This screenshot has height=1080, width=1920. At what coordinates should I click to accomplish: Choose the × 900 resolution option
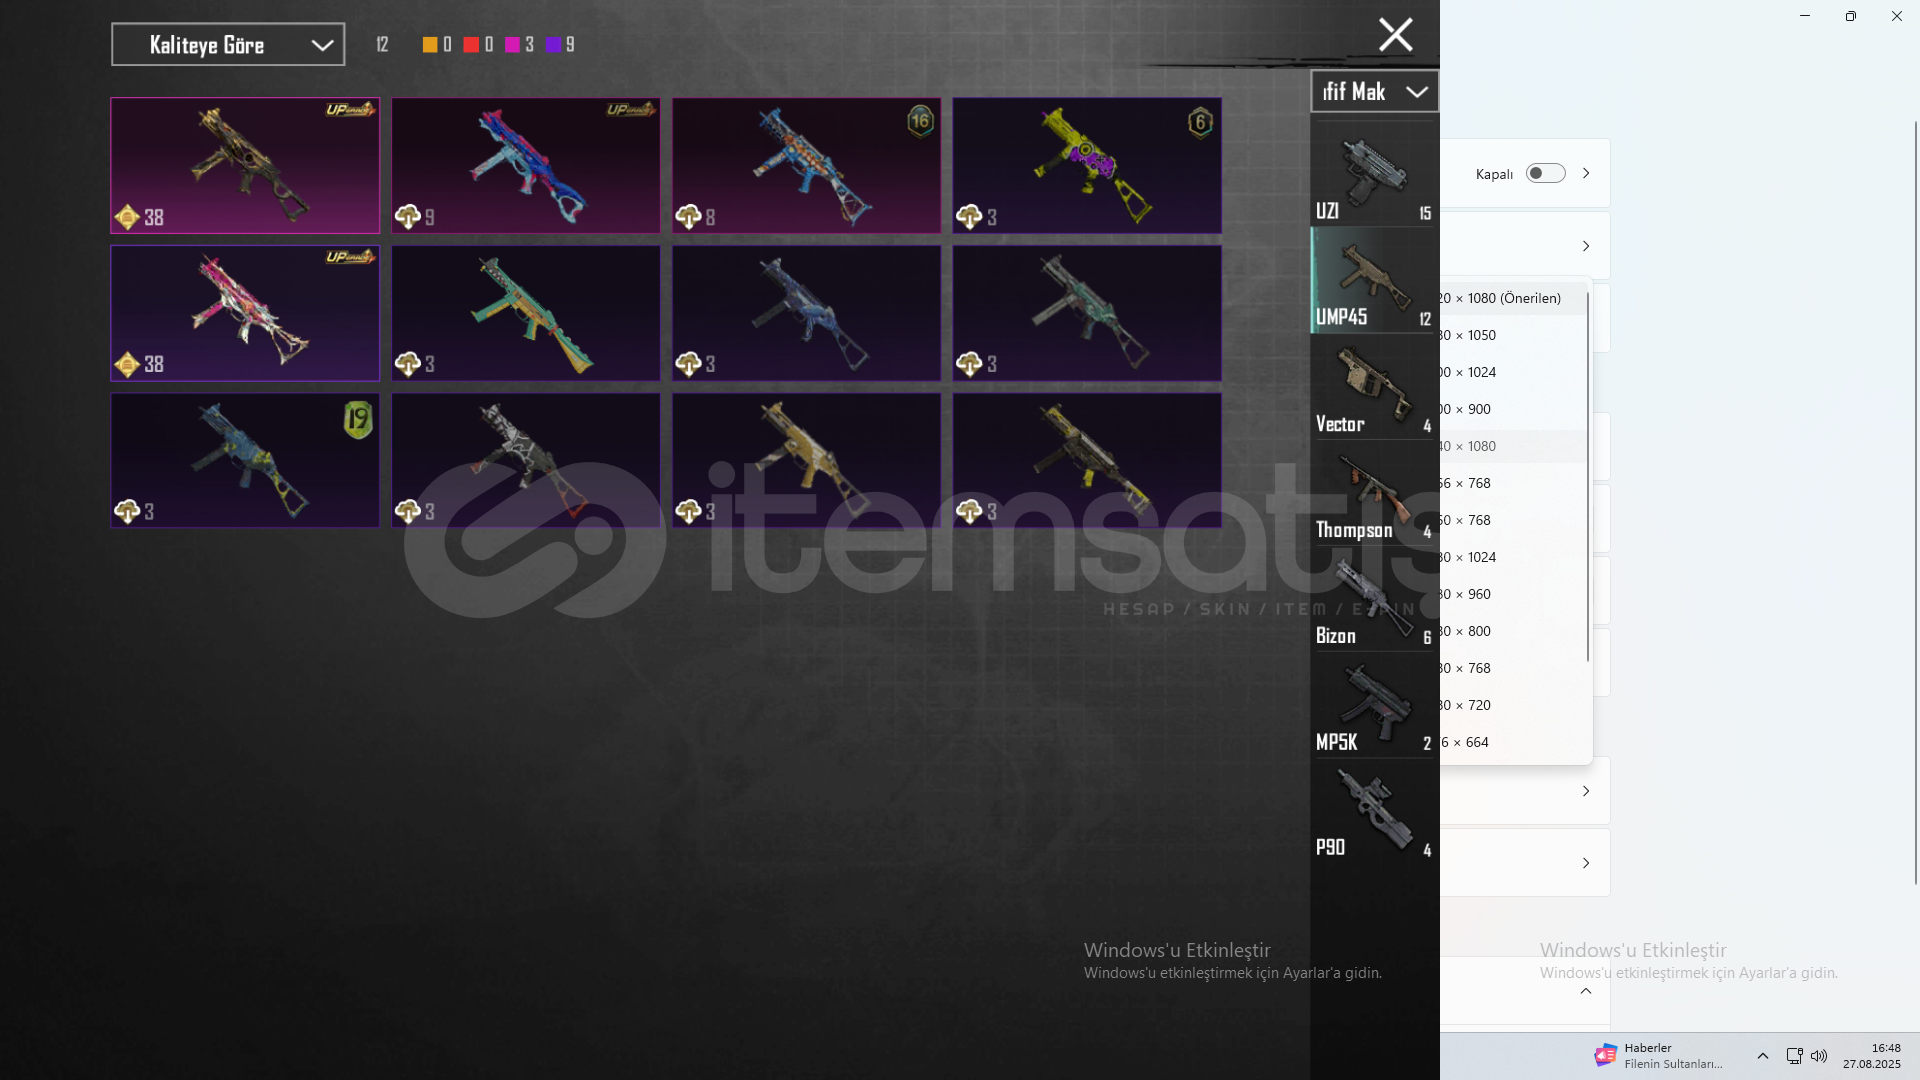(1513, 409)
